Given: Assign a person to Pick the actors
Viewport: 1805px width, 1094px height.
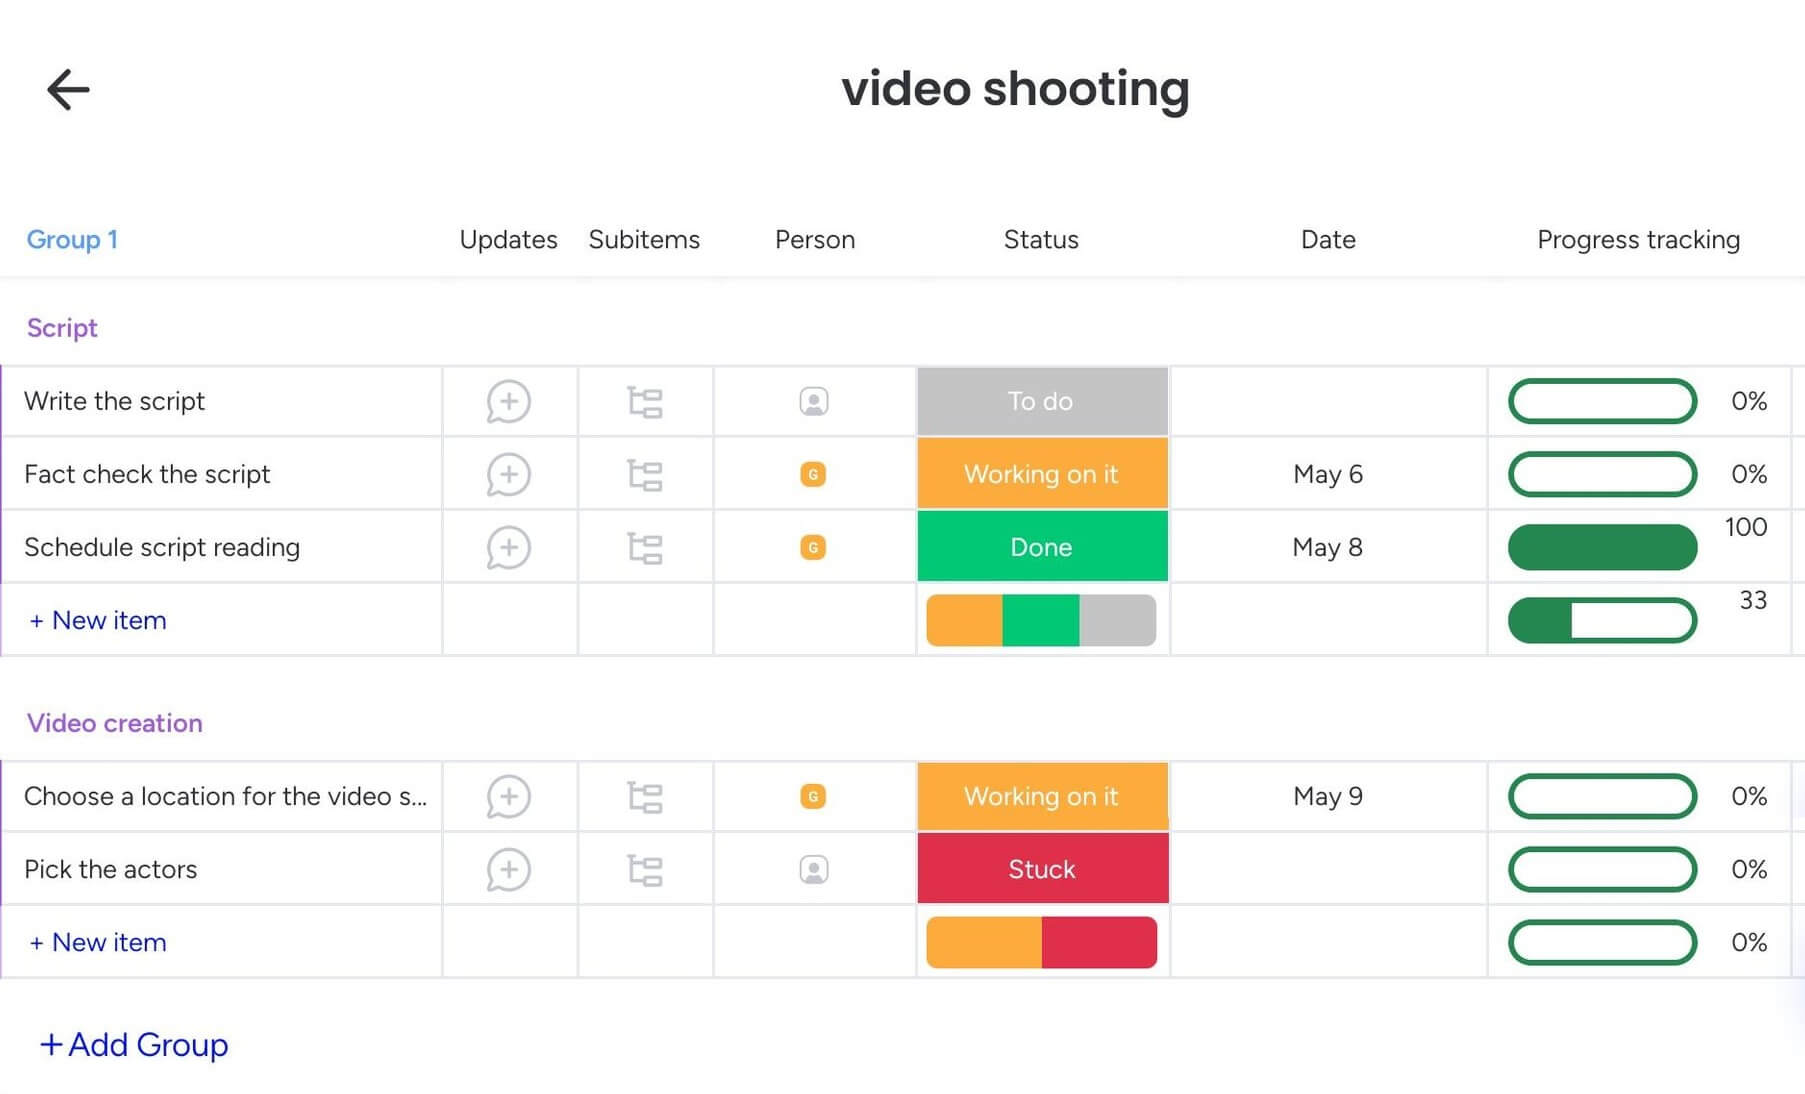Looking at the screenshot, I should click(x=814, y=870).
